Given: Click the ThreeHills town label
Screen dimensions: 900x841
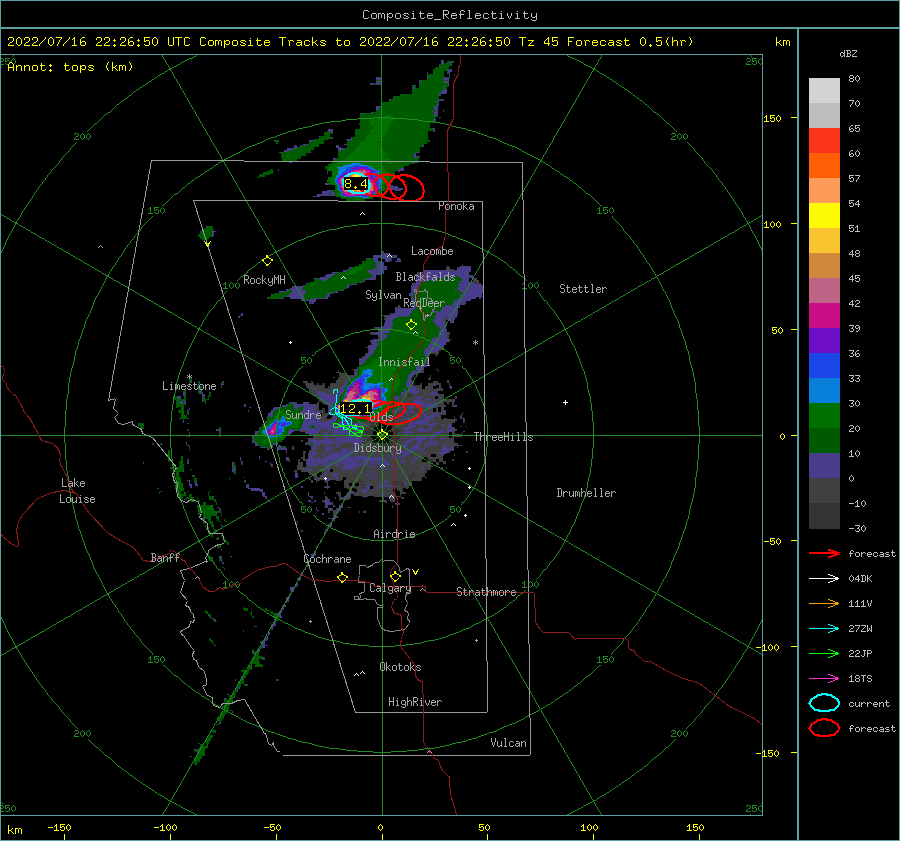Looking at the screenshot, I should [x=503, y=437].
